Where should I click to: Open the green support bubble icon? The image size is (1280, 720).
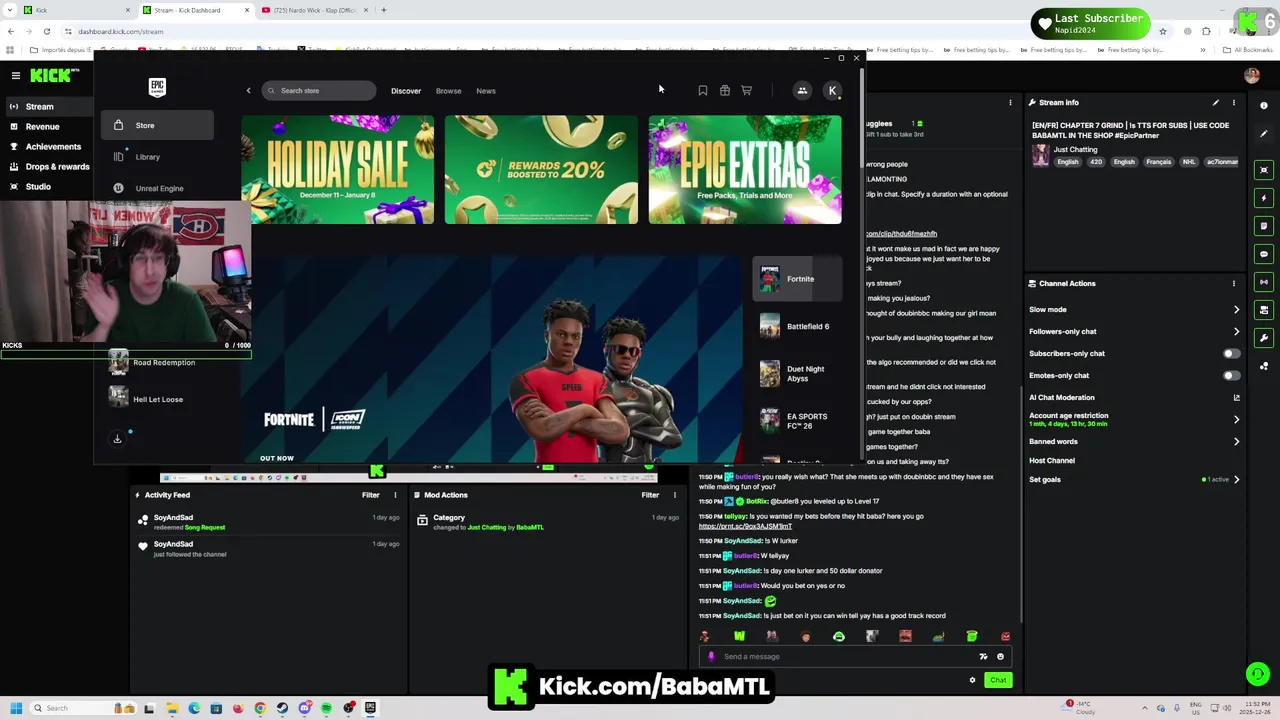pyautogui.click(x=1257, y=674)
